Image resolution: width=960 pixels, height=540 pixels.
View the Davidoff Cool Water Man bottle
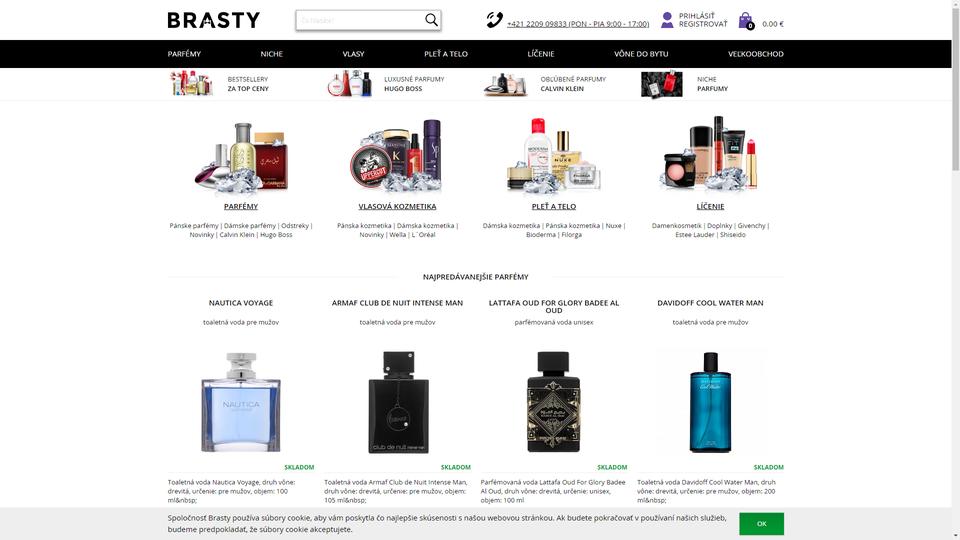click(x=710, y=402)
